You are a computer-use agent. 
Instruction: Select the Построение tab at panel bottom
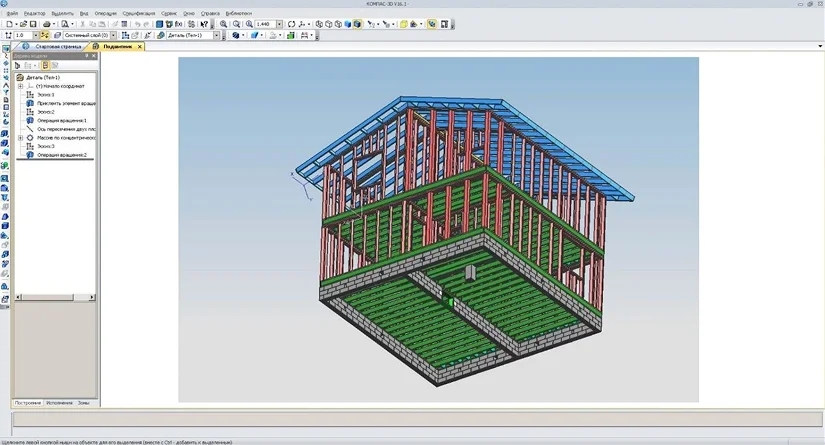coord(28,403)
